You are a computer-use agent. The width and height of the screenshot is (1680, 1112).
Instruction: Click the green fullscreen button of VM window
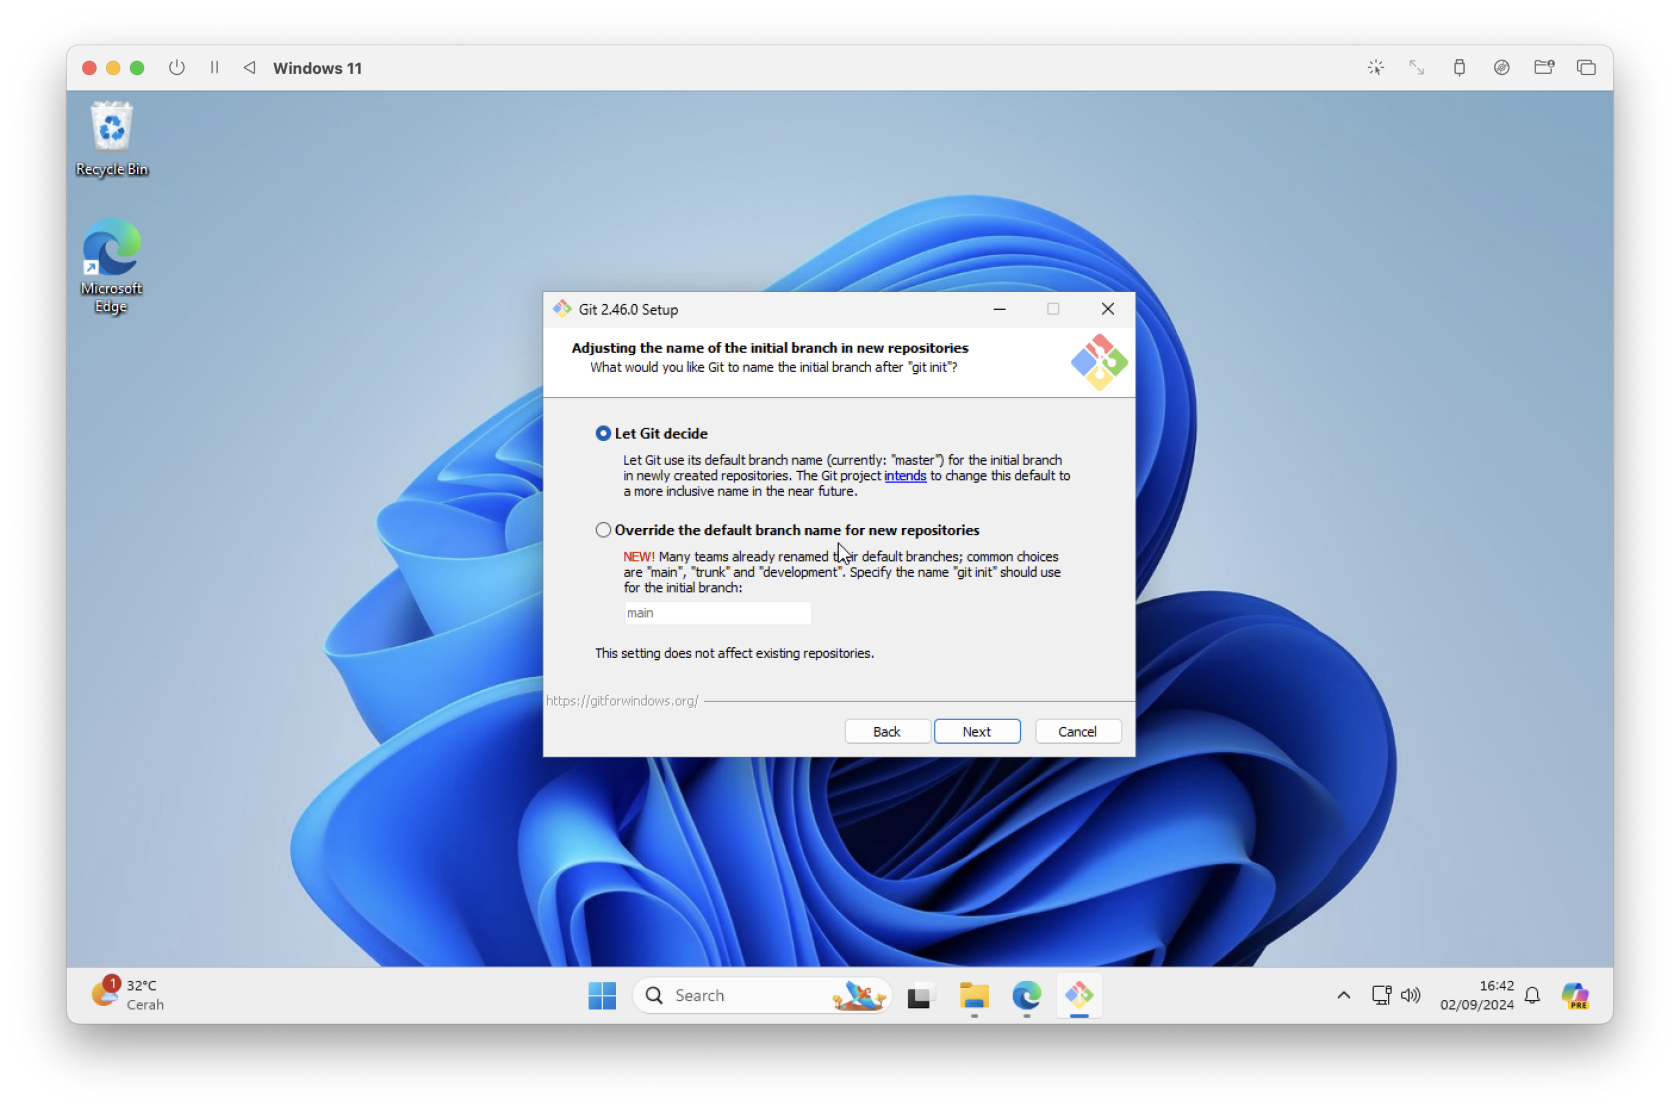point(137,68)
